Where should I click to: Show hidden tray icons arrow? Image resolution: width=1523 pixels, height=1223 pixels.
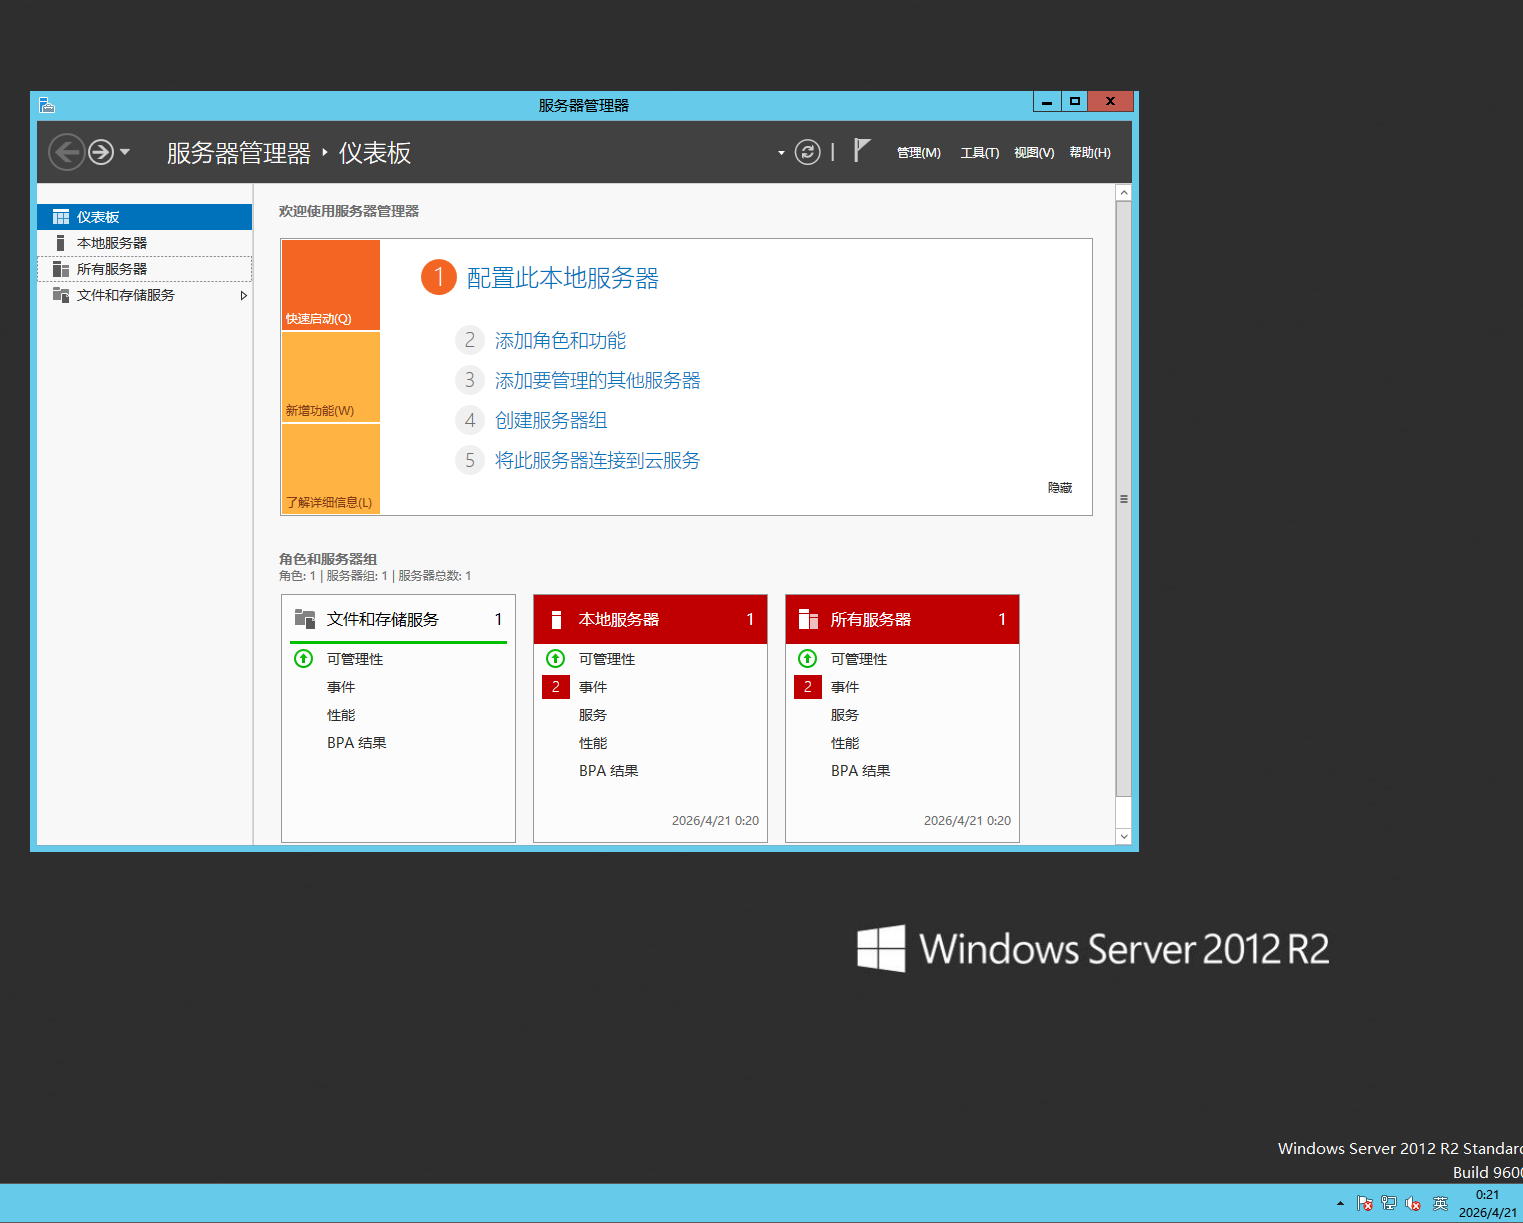pyautogui.click(x=1340, y=1203)
